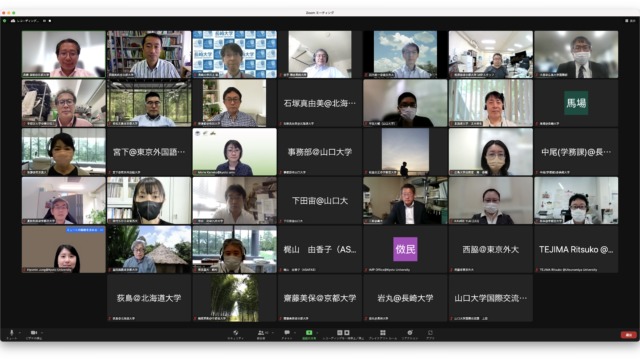Select the video tile with bookshelf background
This screenshot has width=640, height=360.
coord(149,54)
